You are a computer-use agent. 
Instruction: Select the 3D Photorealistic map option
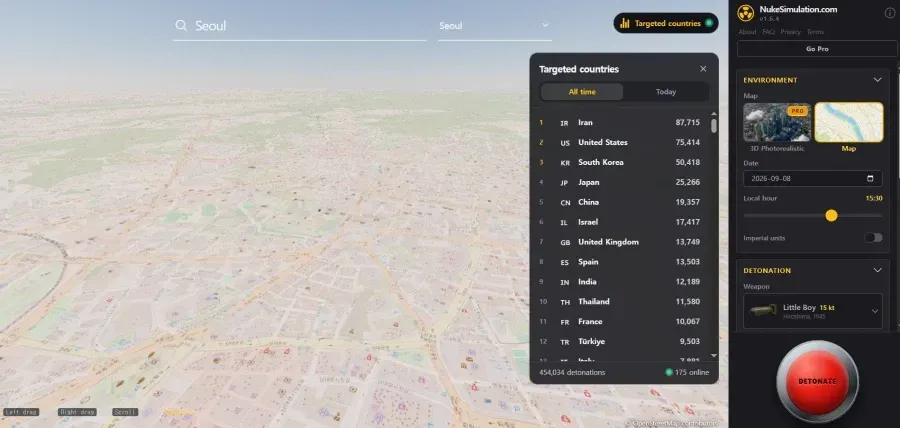point(777,122)
